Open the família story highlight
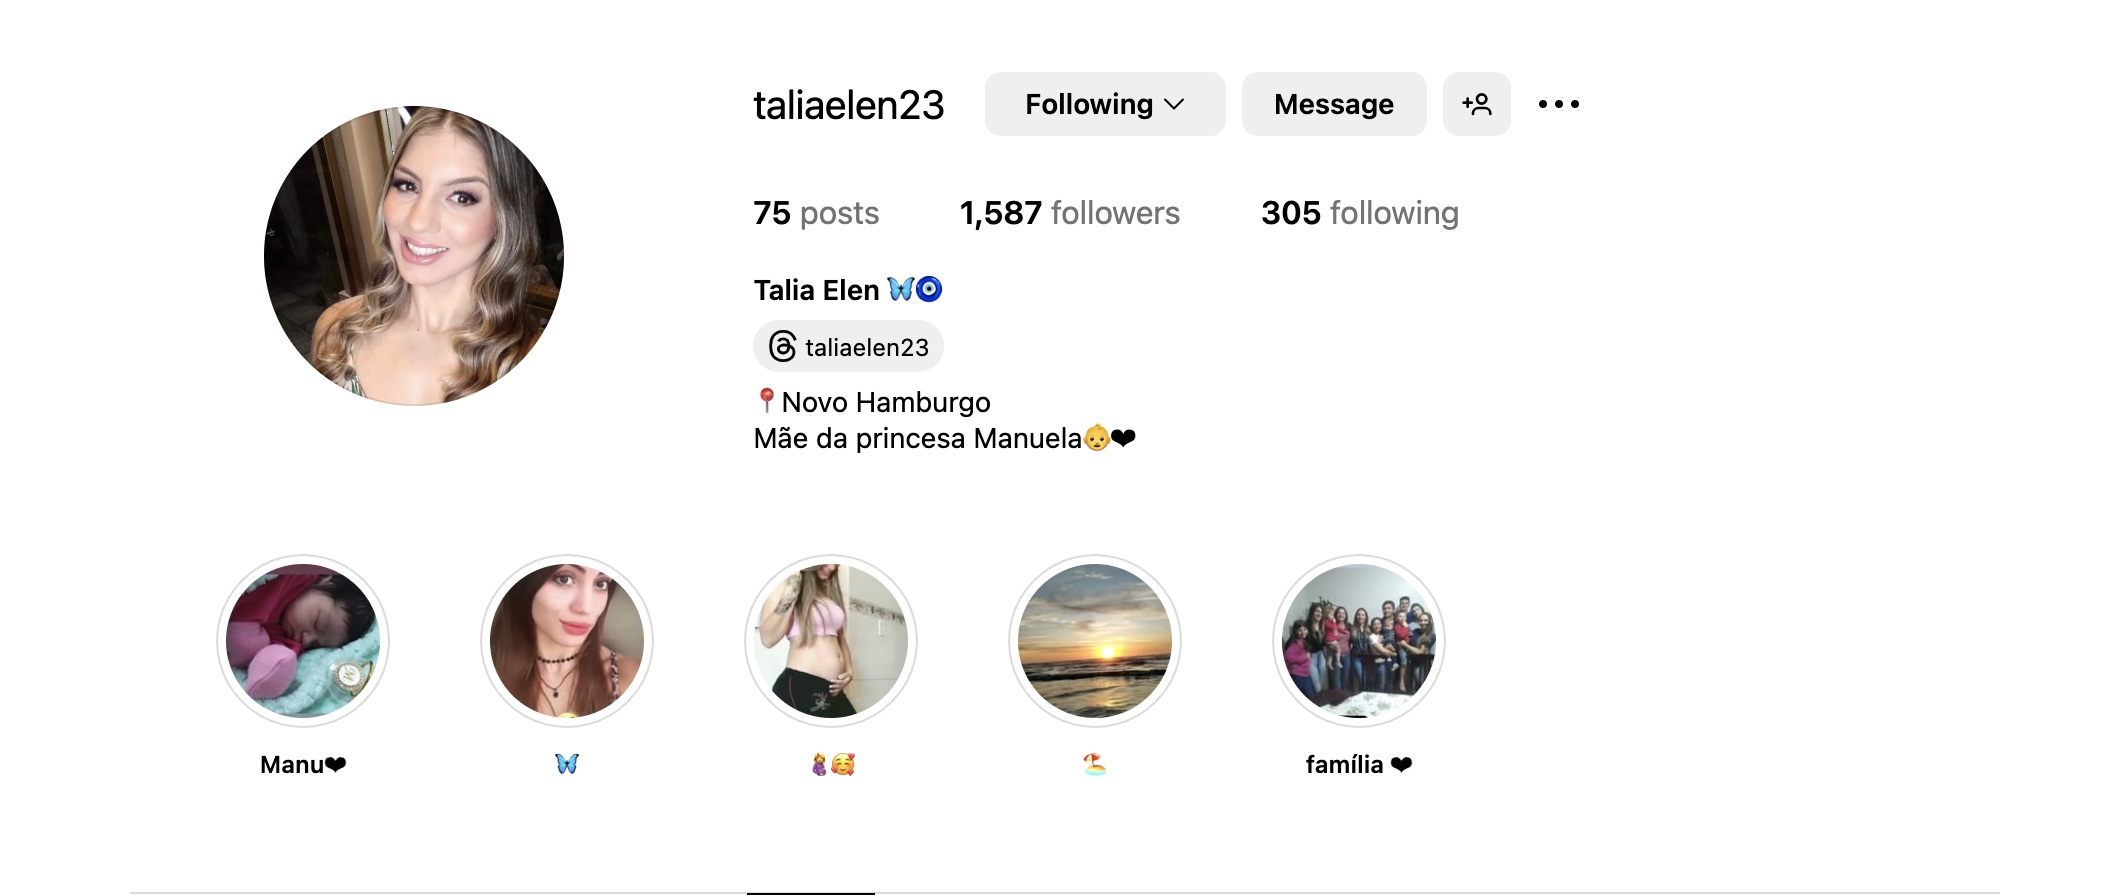The image size is (2110, 896). click(x=1359, y=641)
